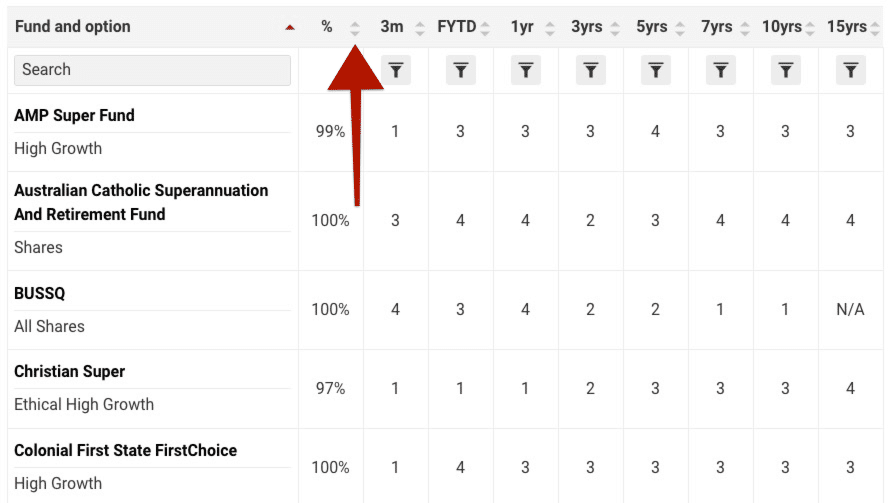The height and width of the screenshot is (503, 892).
Task: Select Colonial First State FirstChoice fund
Action: click(125, 450)
